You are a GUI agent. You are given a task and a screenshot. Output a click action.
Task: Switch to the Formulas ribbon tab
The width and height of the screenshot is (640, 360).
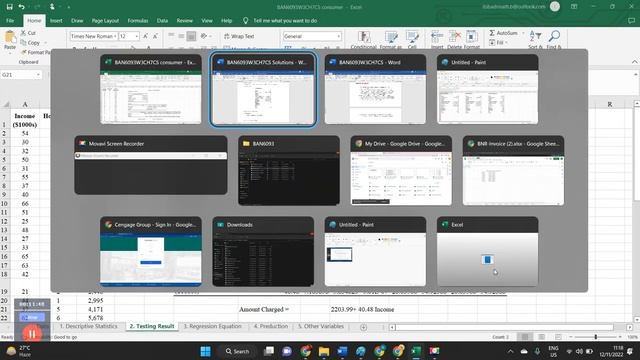click(138, 20)
